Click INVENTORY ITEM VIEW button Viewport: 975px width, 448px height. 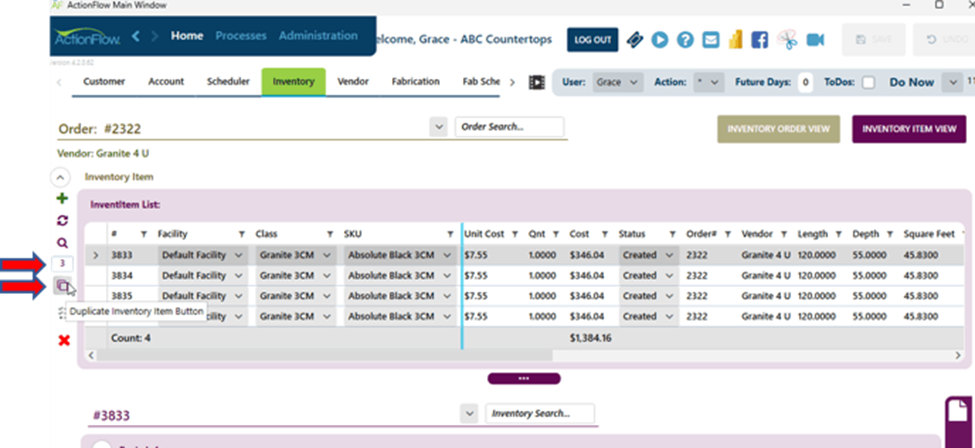point(909,129)
